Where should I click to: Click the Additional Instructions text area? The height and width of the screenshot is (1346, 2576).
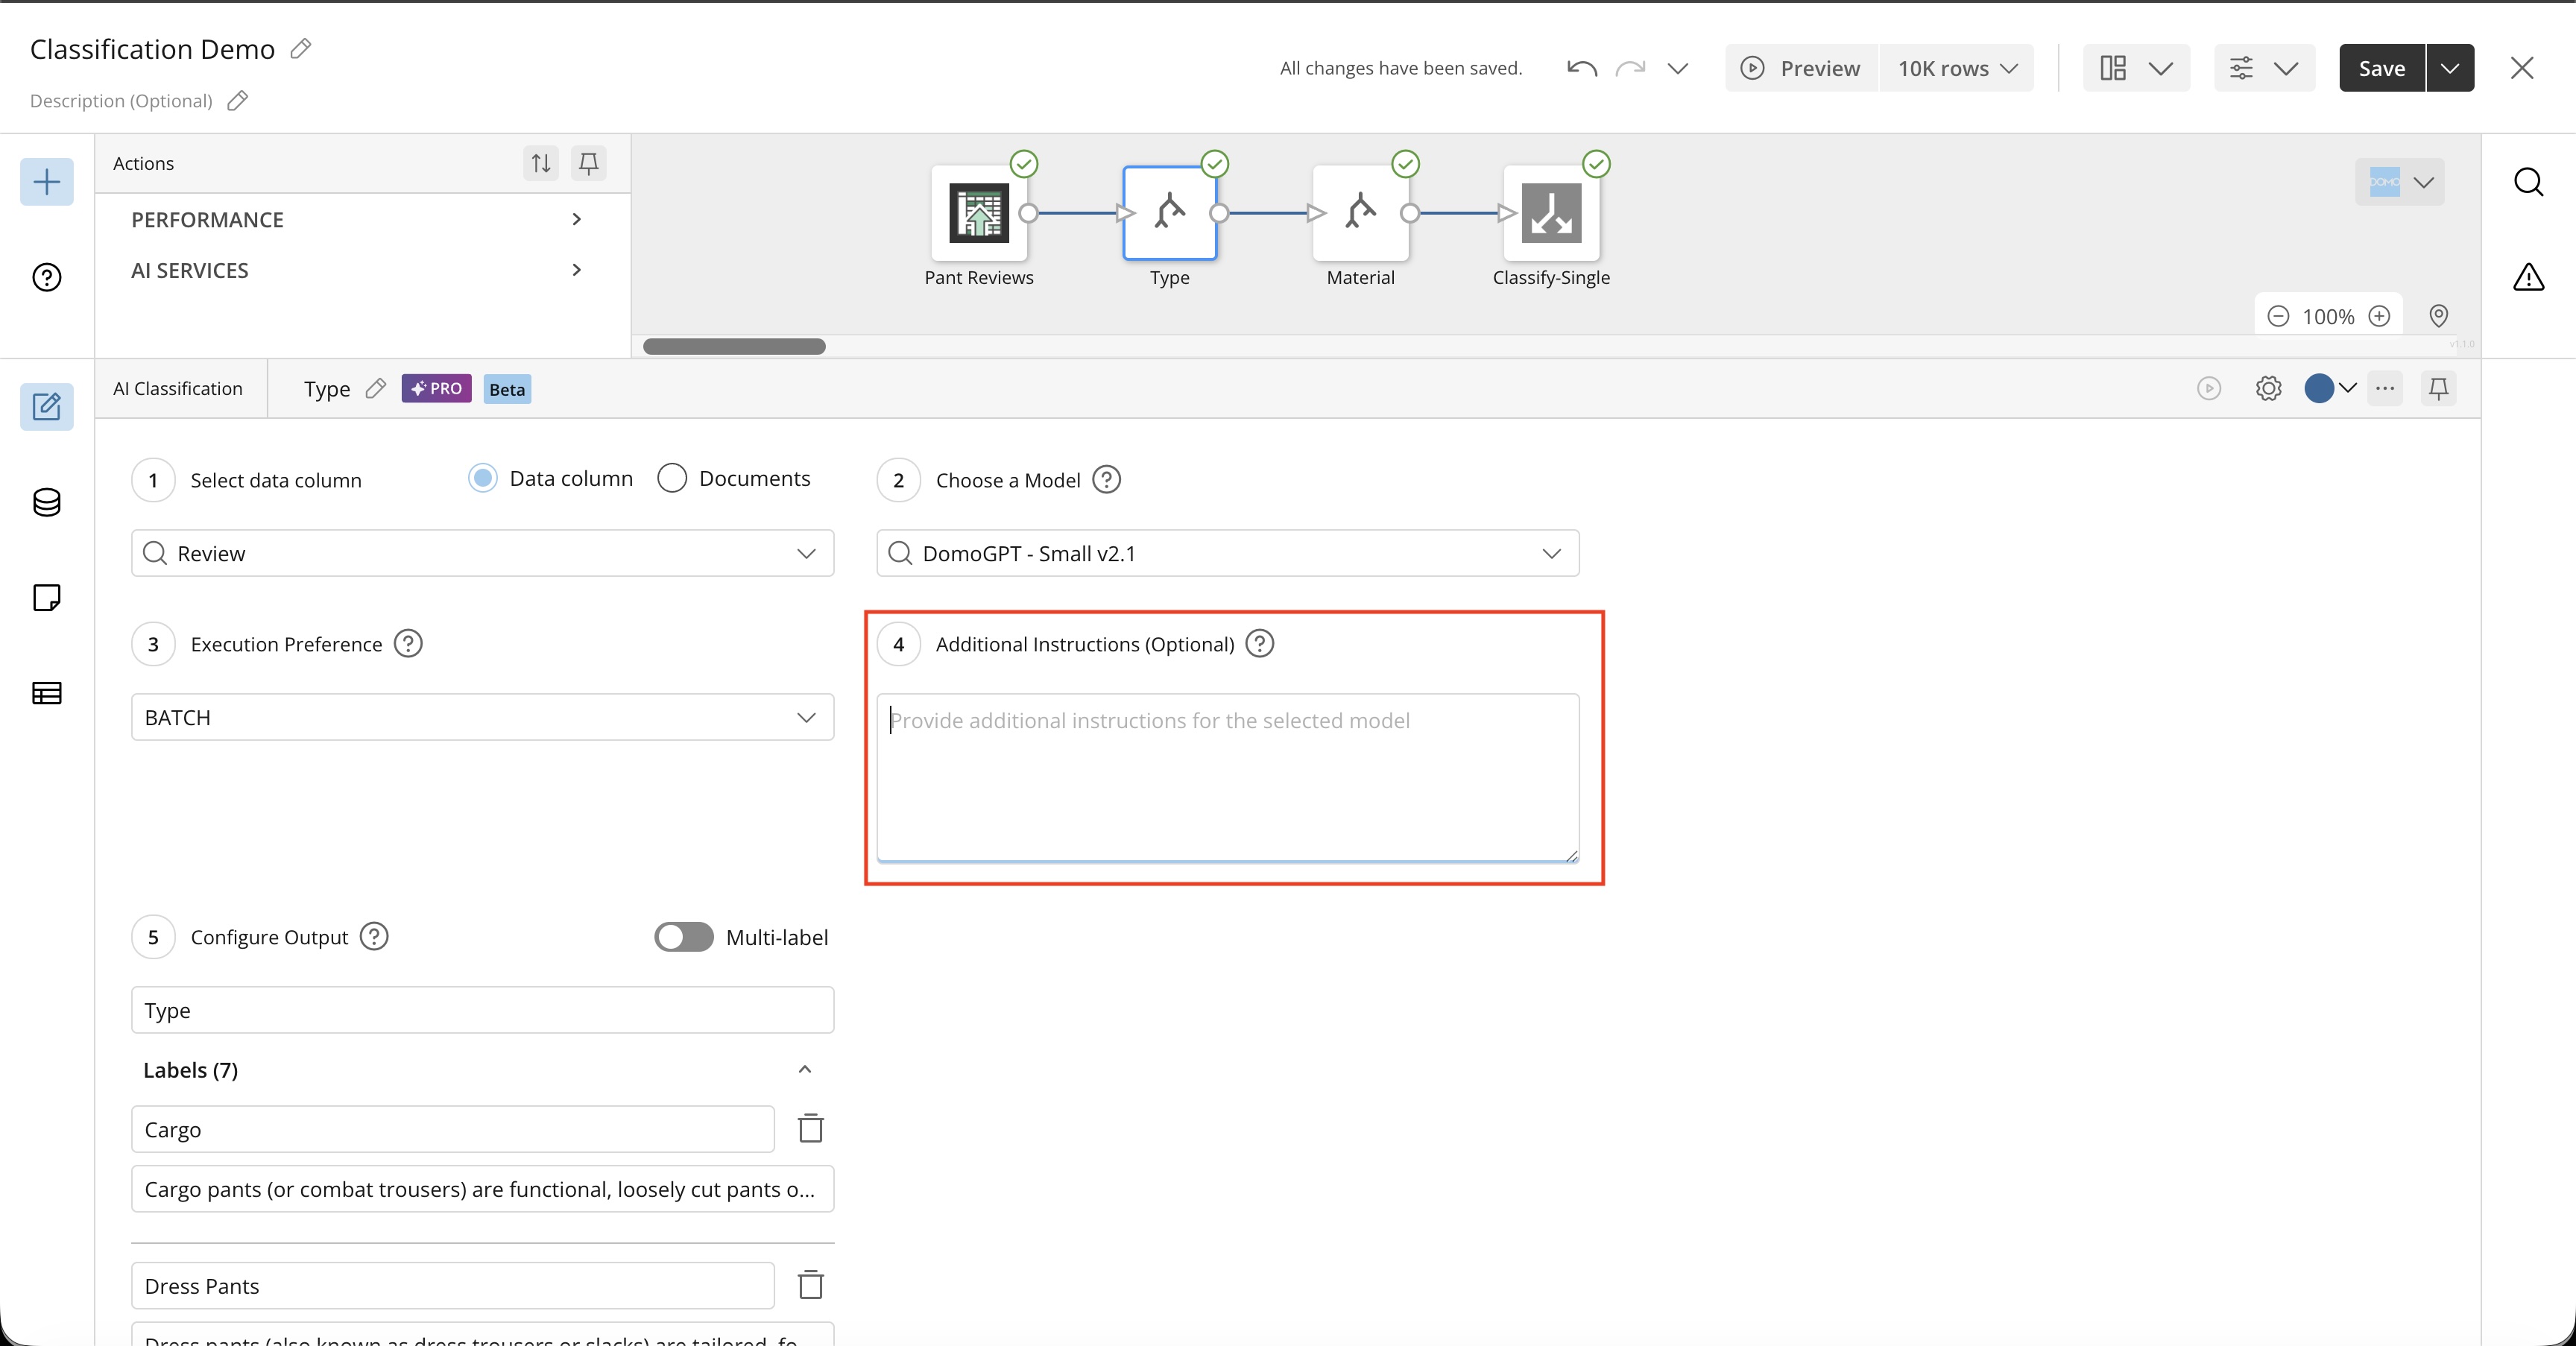tap(1227, 777)
